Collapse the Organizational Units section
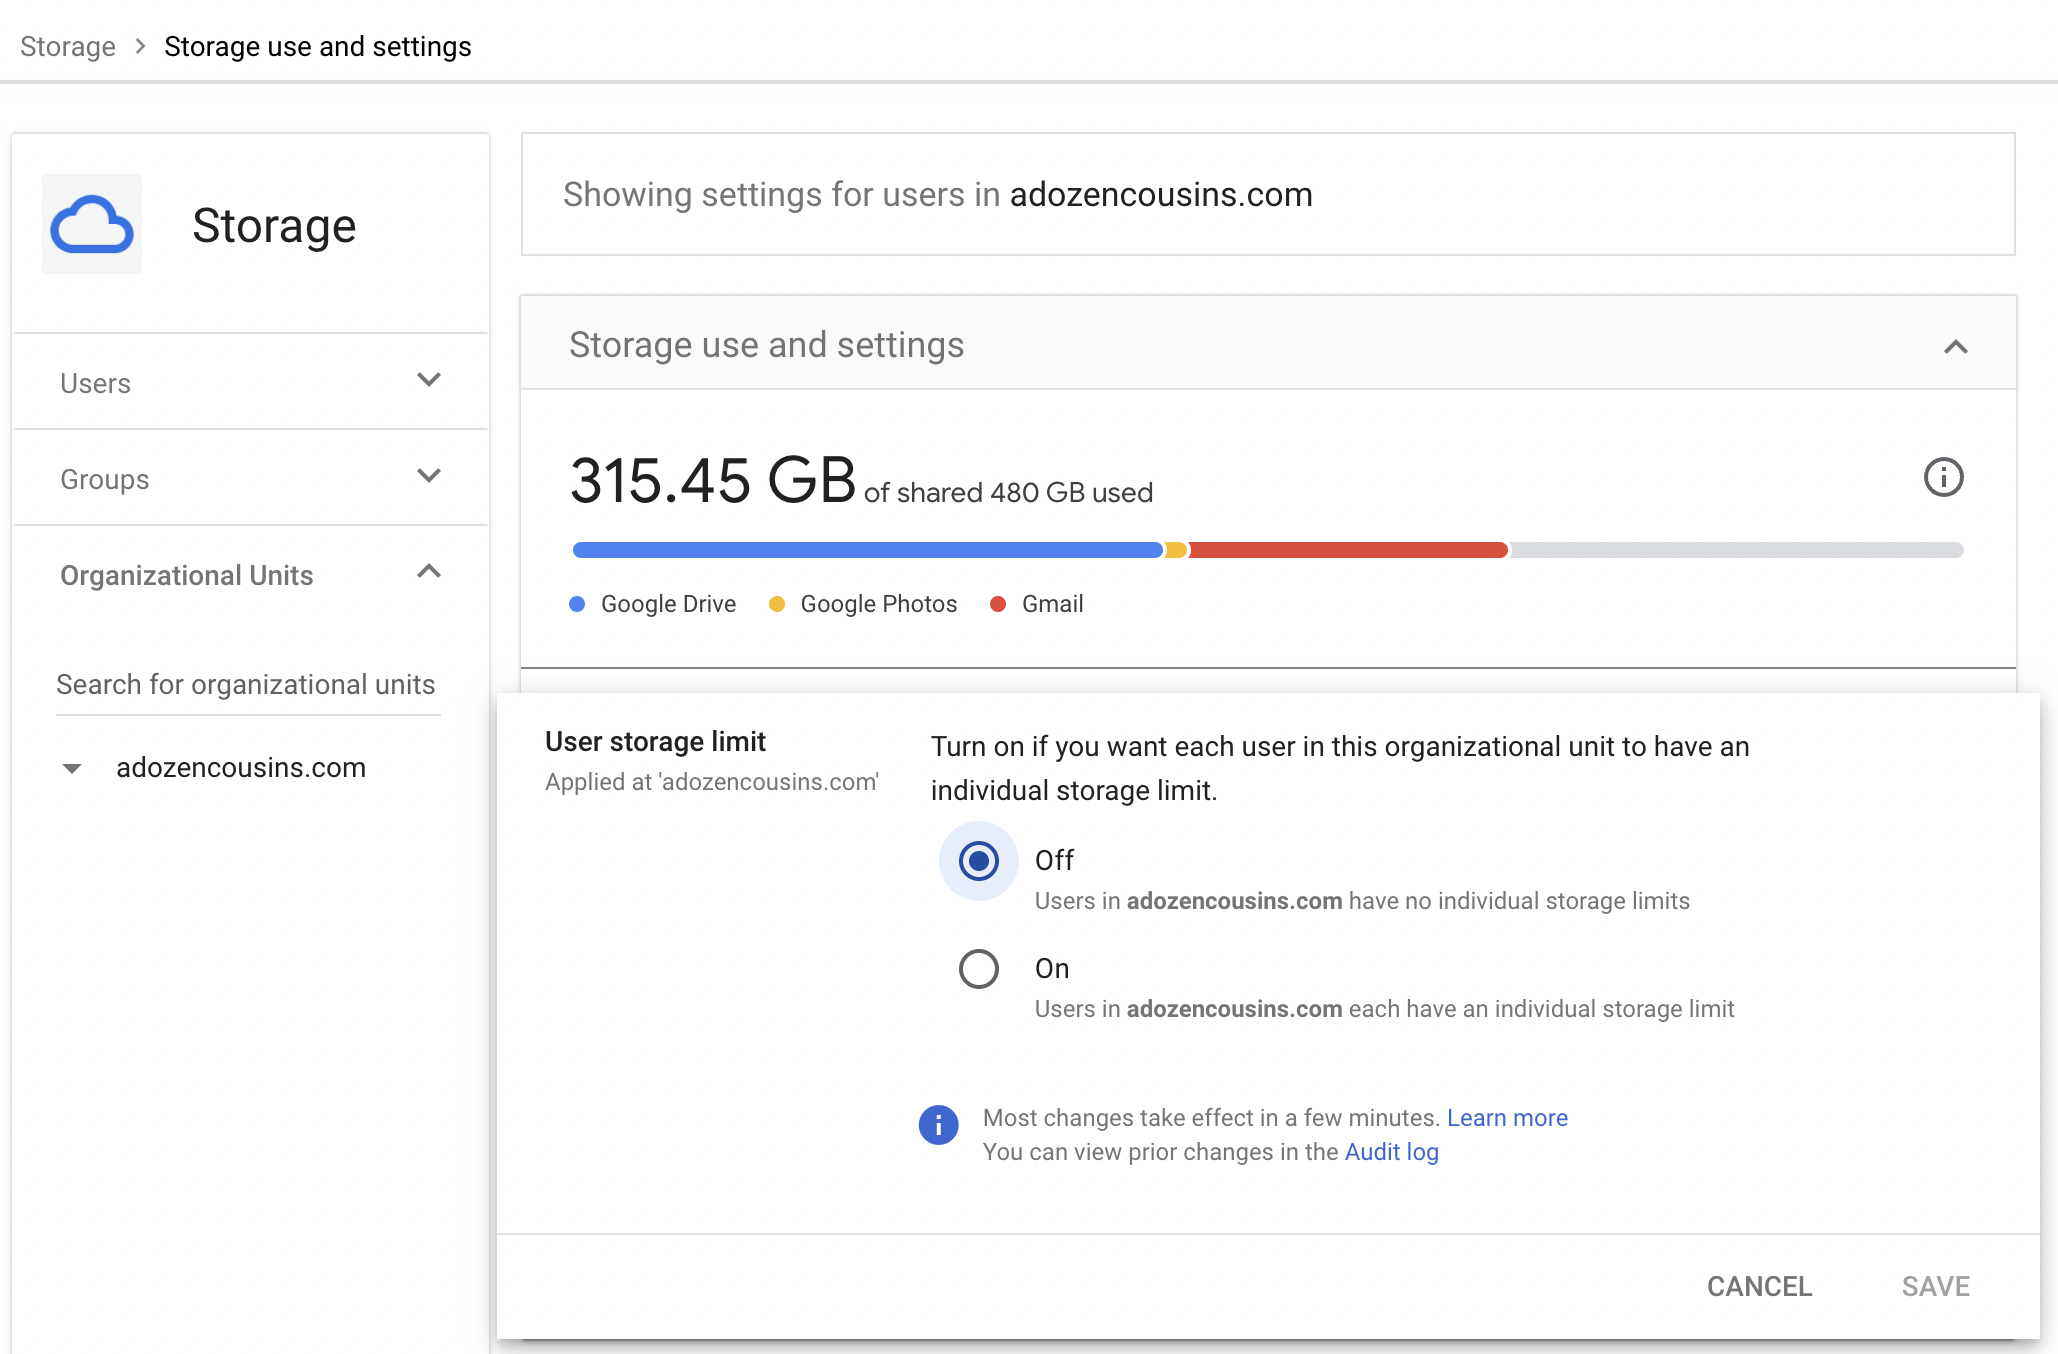 pyautogui.click(x=429, y=572)
